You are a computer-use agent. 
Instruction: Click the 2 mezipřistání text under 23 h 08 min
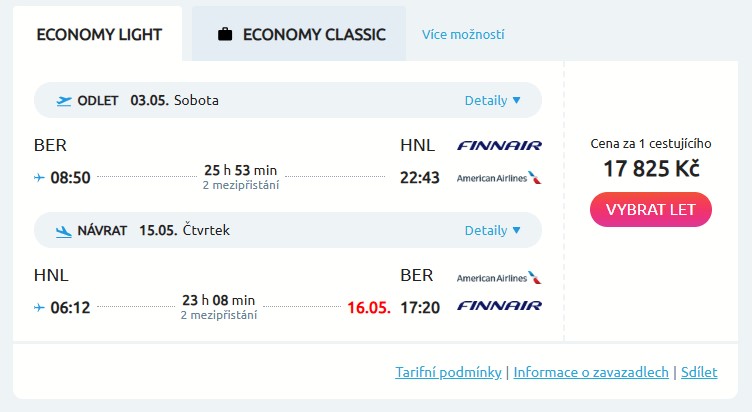[x=218, y=315]
